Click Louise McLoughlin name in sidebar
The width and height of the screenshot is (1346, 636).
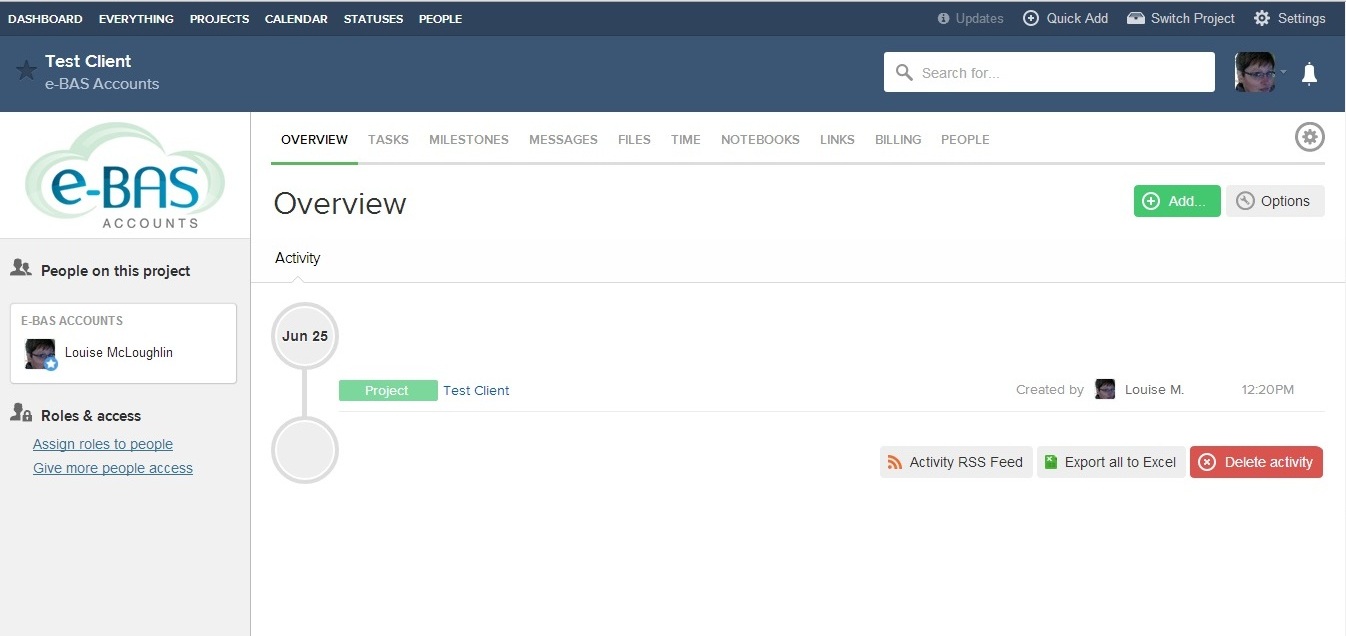pyautogui.click(x=119, y=353)
